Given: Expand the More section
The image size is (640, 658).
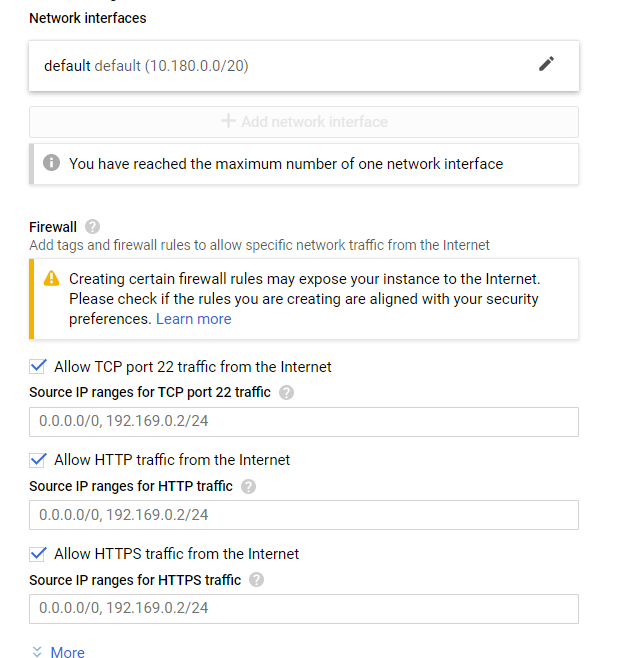Looking at the screenshot, I should click(58, 652).
